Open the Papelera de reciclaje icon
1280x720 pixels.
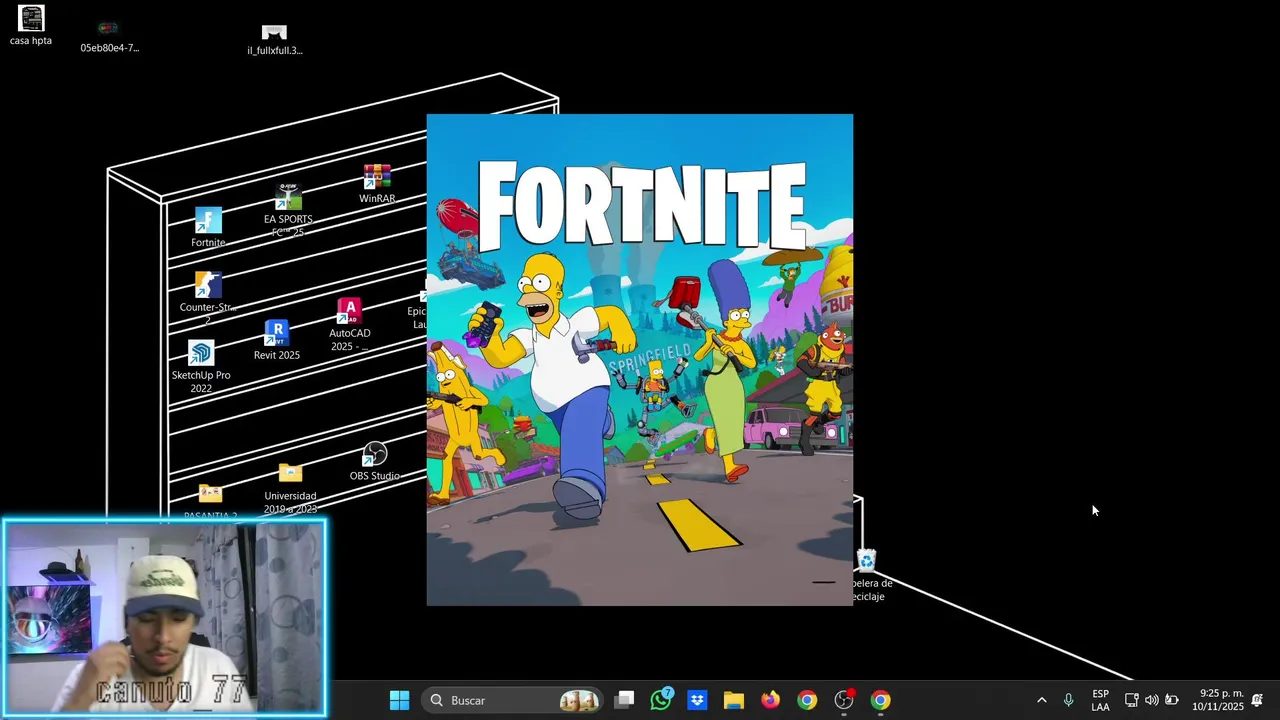(x=867, y=576)
